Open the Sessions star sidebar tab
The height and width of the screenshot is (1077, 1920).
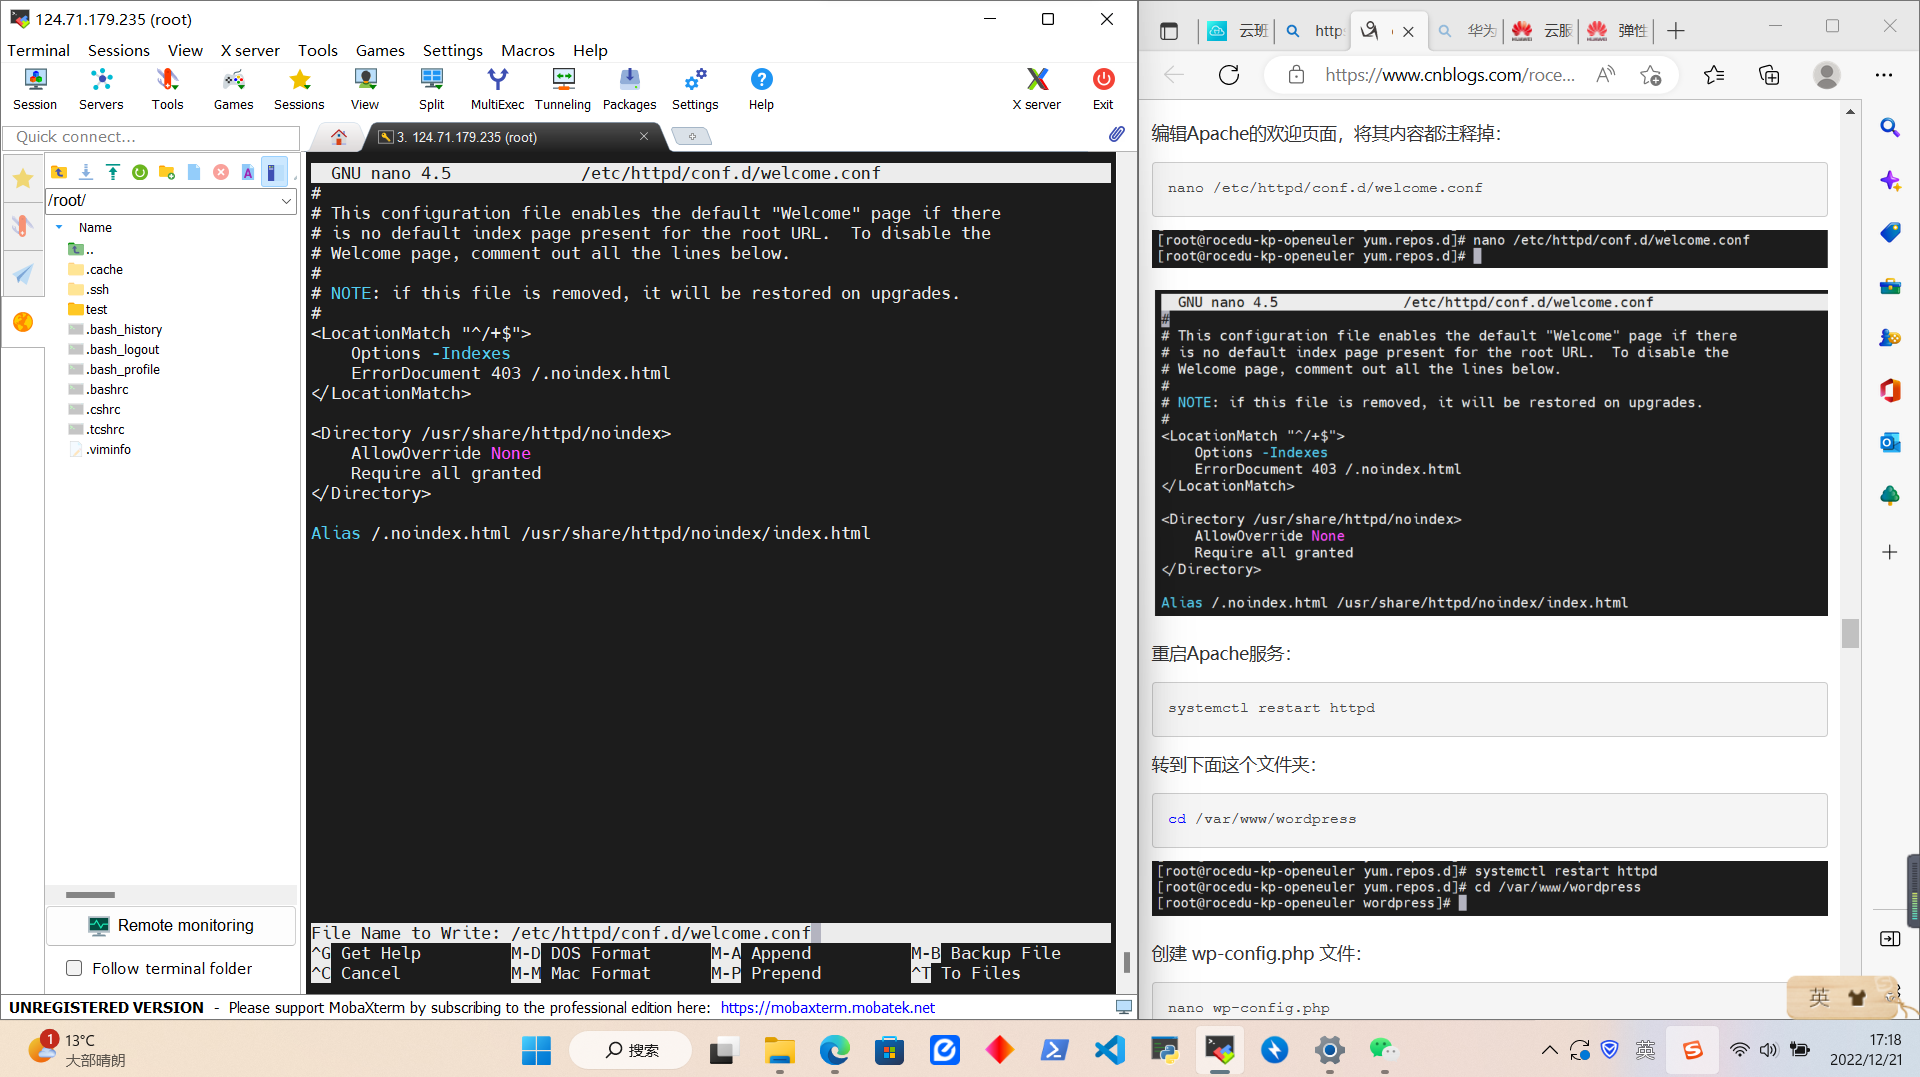23,179
